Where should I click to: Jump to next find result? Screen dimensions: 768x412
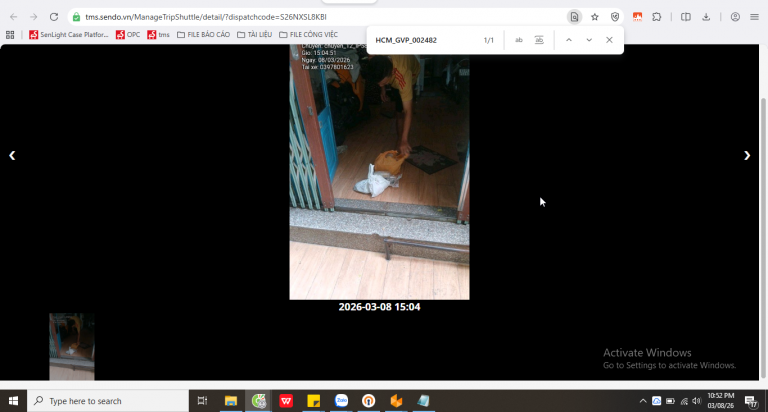pyautogui.click(x=589, y=40)
